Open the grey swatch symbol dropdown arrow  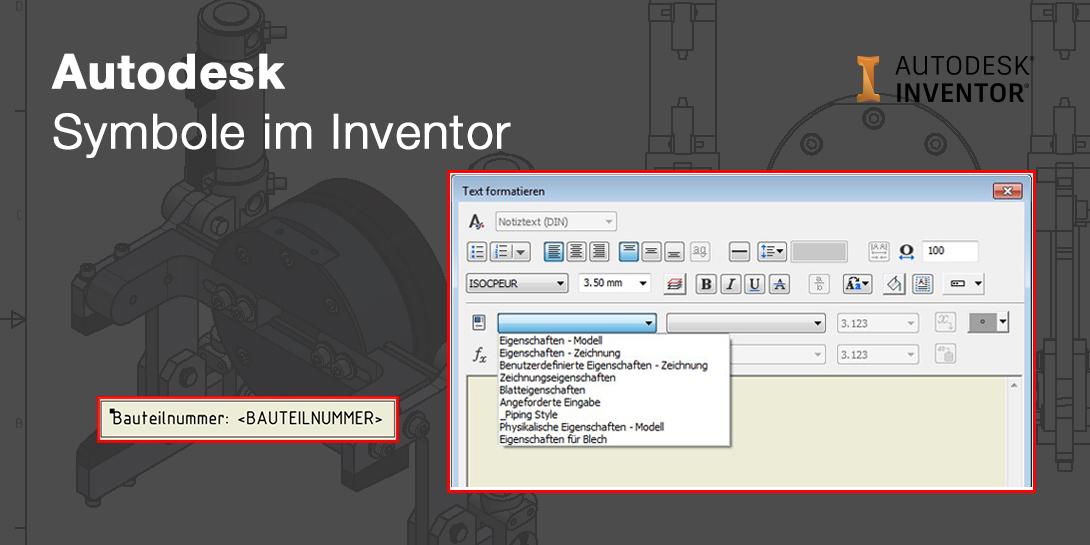[x=1002, y=322]
